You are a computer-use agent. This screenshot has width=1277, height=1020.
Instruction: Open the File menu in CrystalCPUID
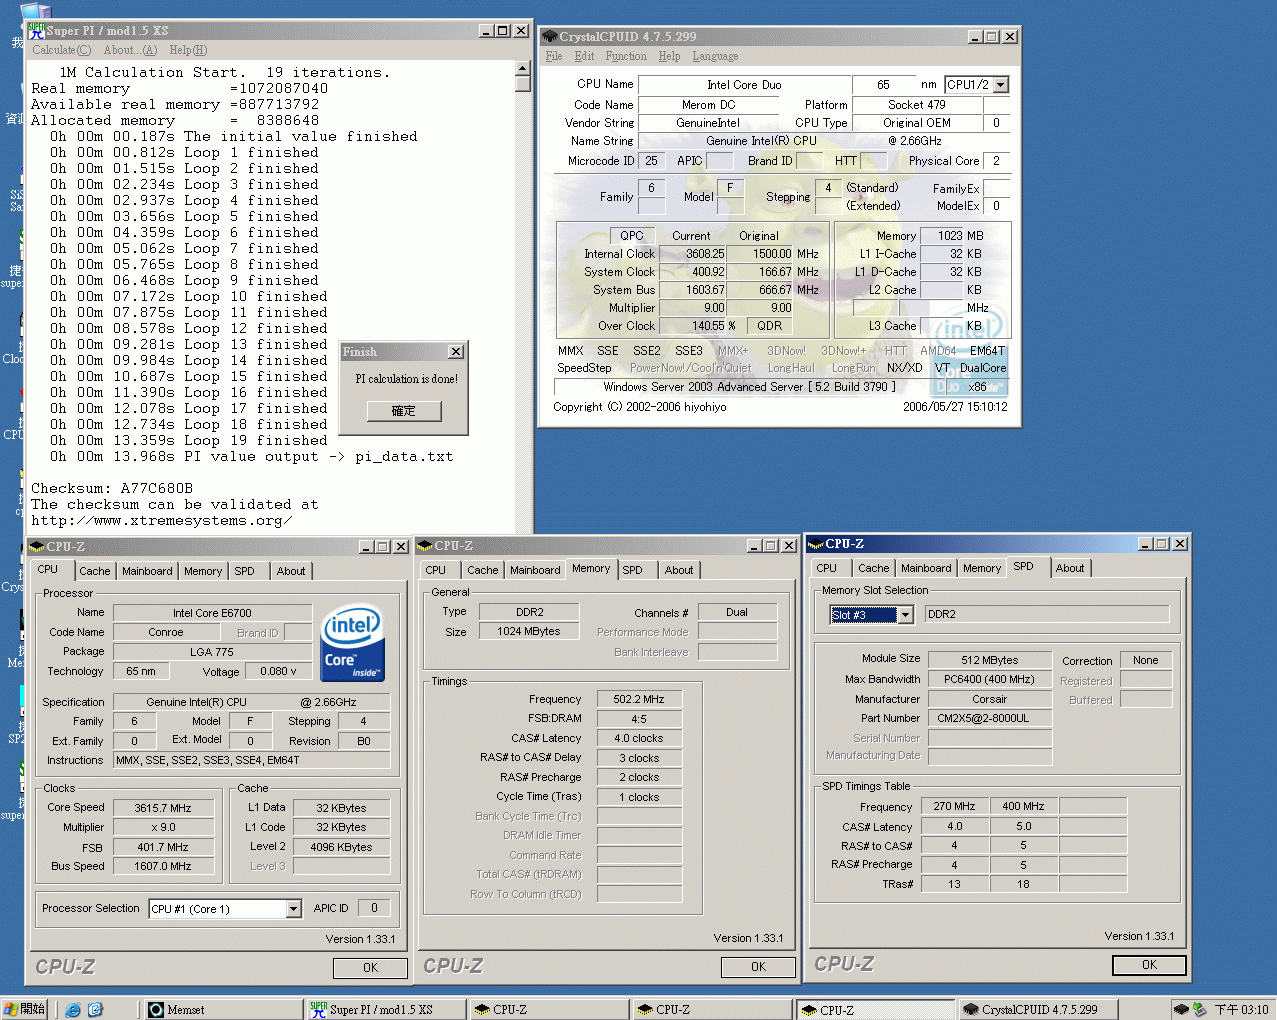coord(554,57)
